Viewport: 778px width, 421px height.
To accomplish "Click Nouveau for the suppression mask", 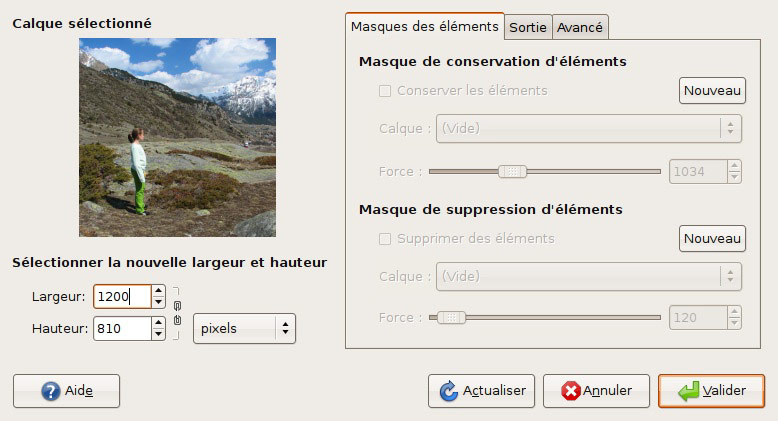I will click(x=712, y=239).
